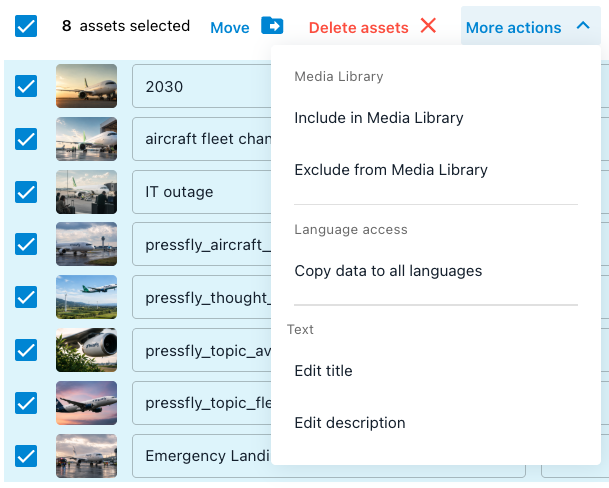Open the aircraft fleet asset thumbnail
This screenshot has width=609, height=488.
click(86, 139)
